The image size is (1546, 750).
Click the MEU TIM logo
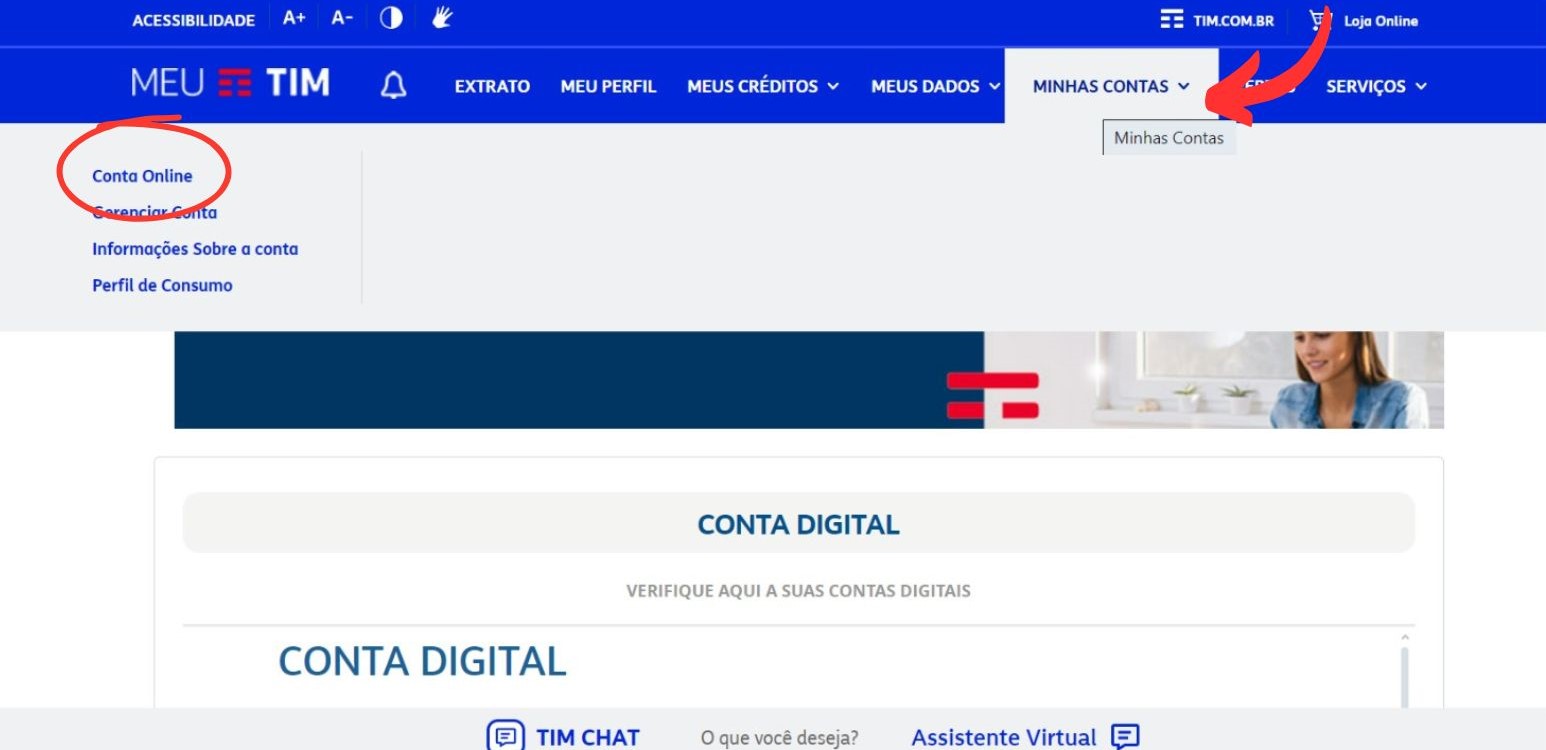click(x=232, y=84)
